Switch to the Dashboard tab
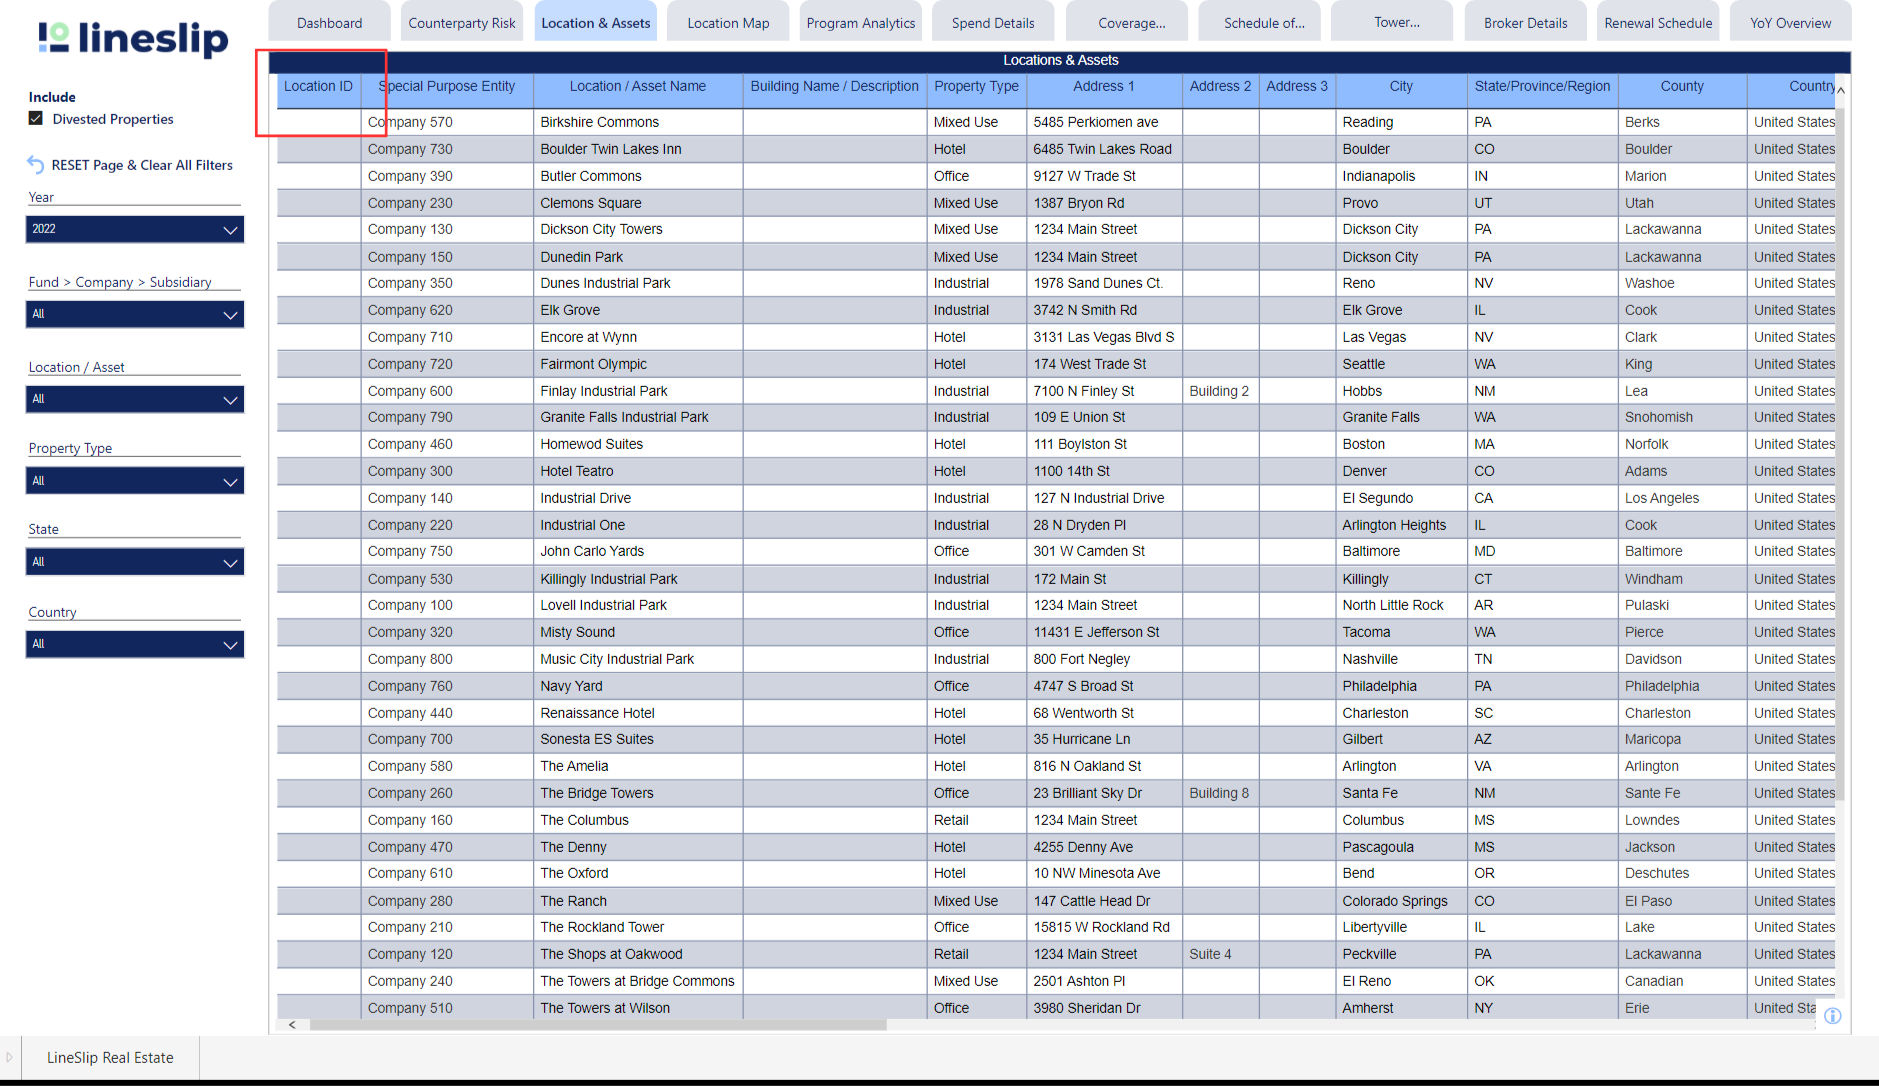The width and height of the screenshot is (1879, 1086). [329, 22]
